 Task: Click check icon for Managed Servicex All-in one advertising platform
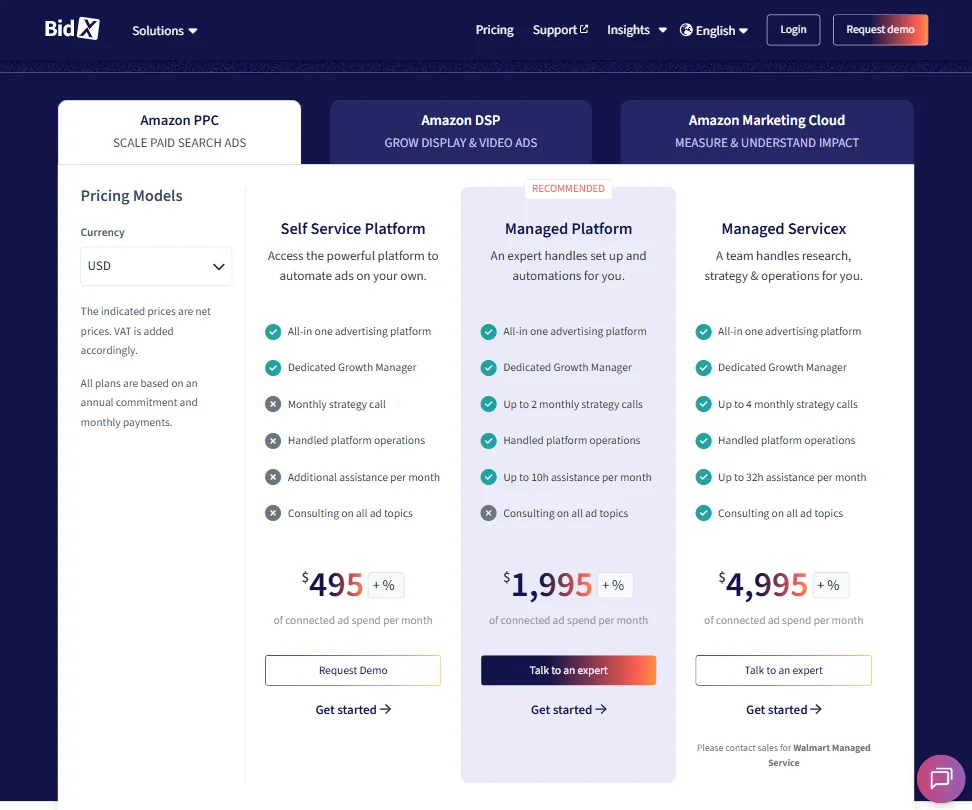click(703, 332)
